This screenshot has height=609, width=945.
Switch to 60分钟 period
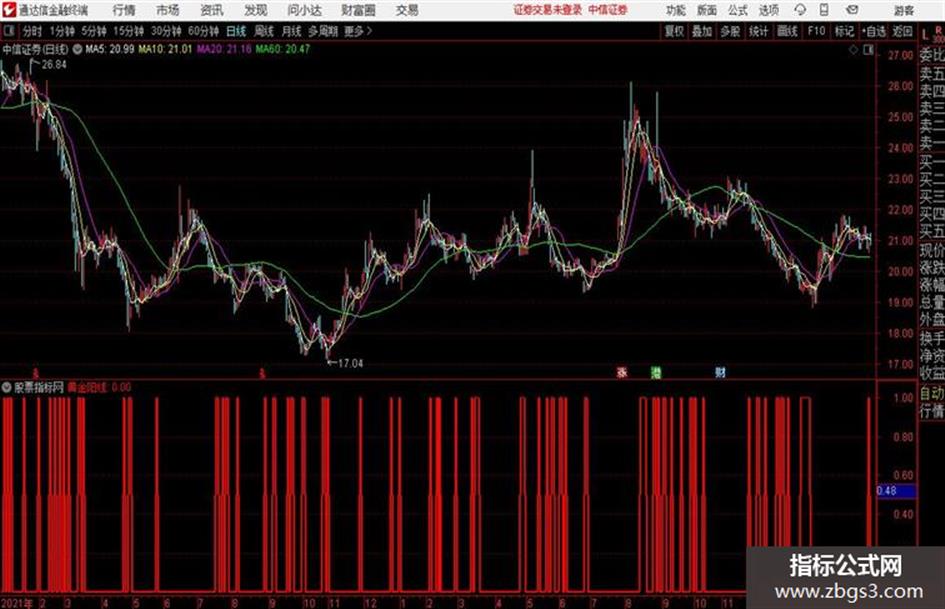203,31
